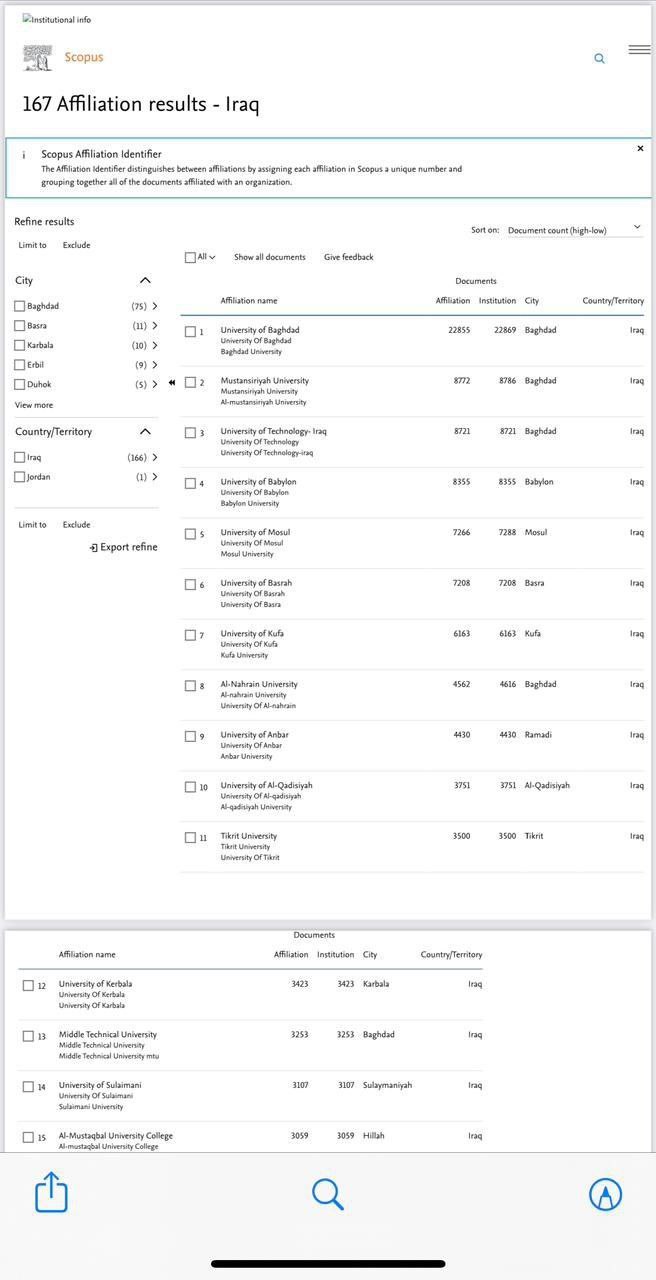Check the Baghdad city filter
The width and height of the screenshot is (656, 1280).
click(20, 306)
